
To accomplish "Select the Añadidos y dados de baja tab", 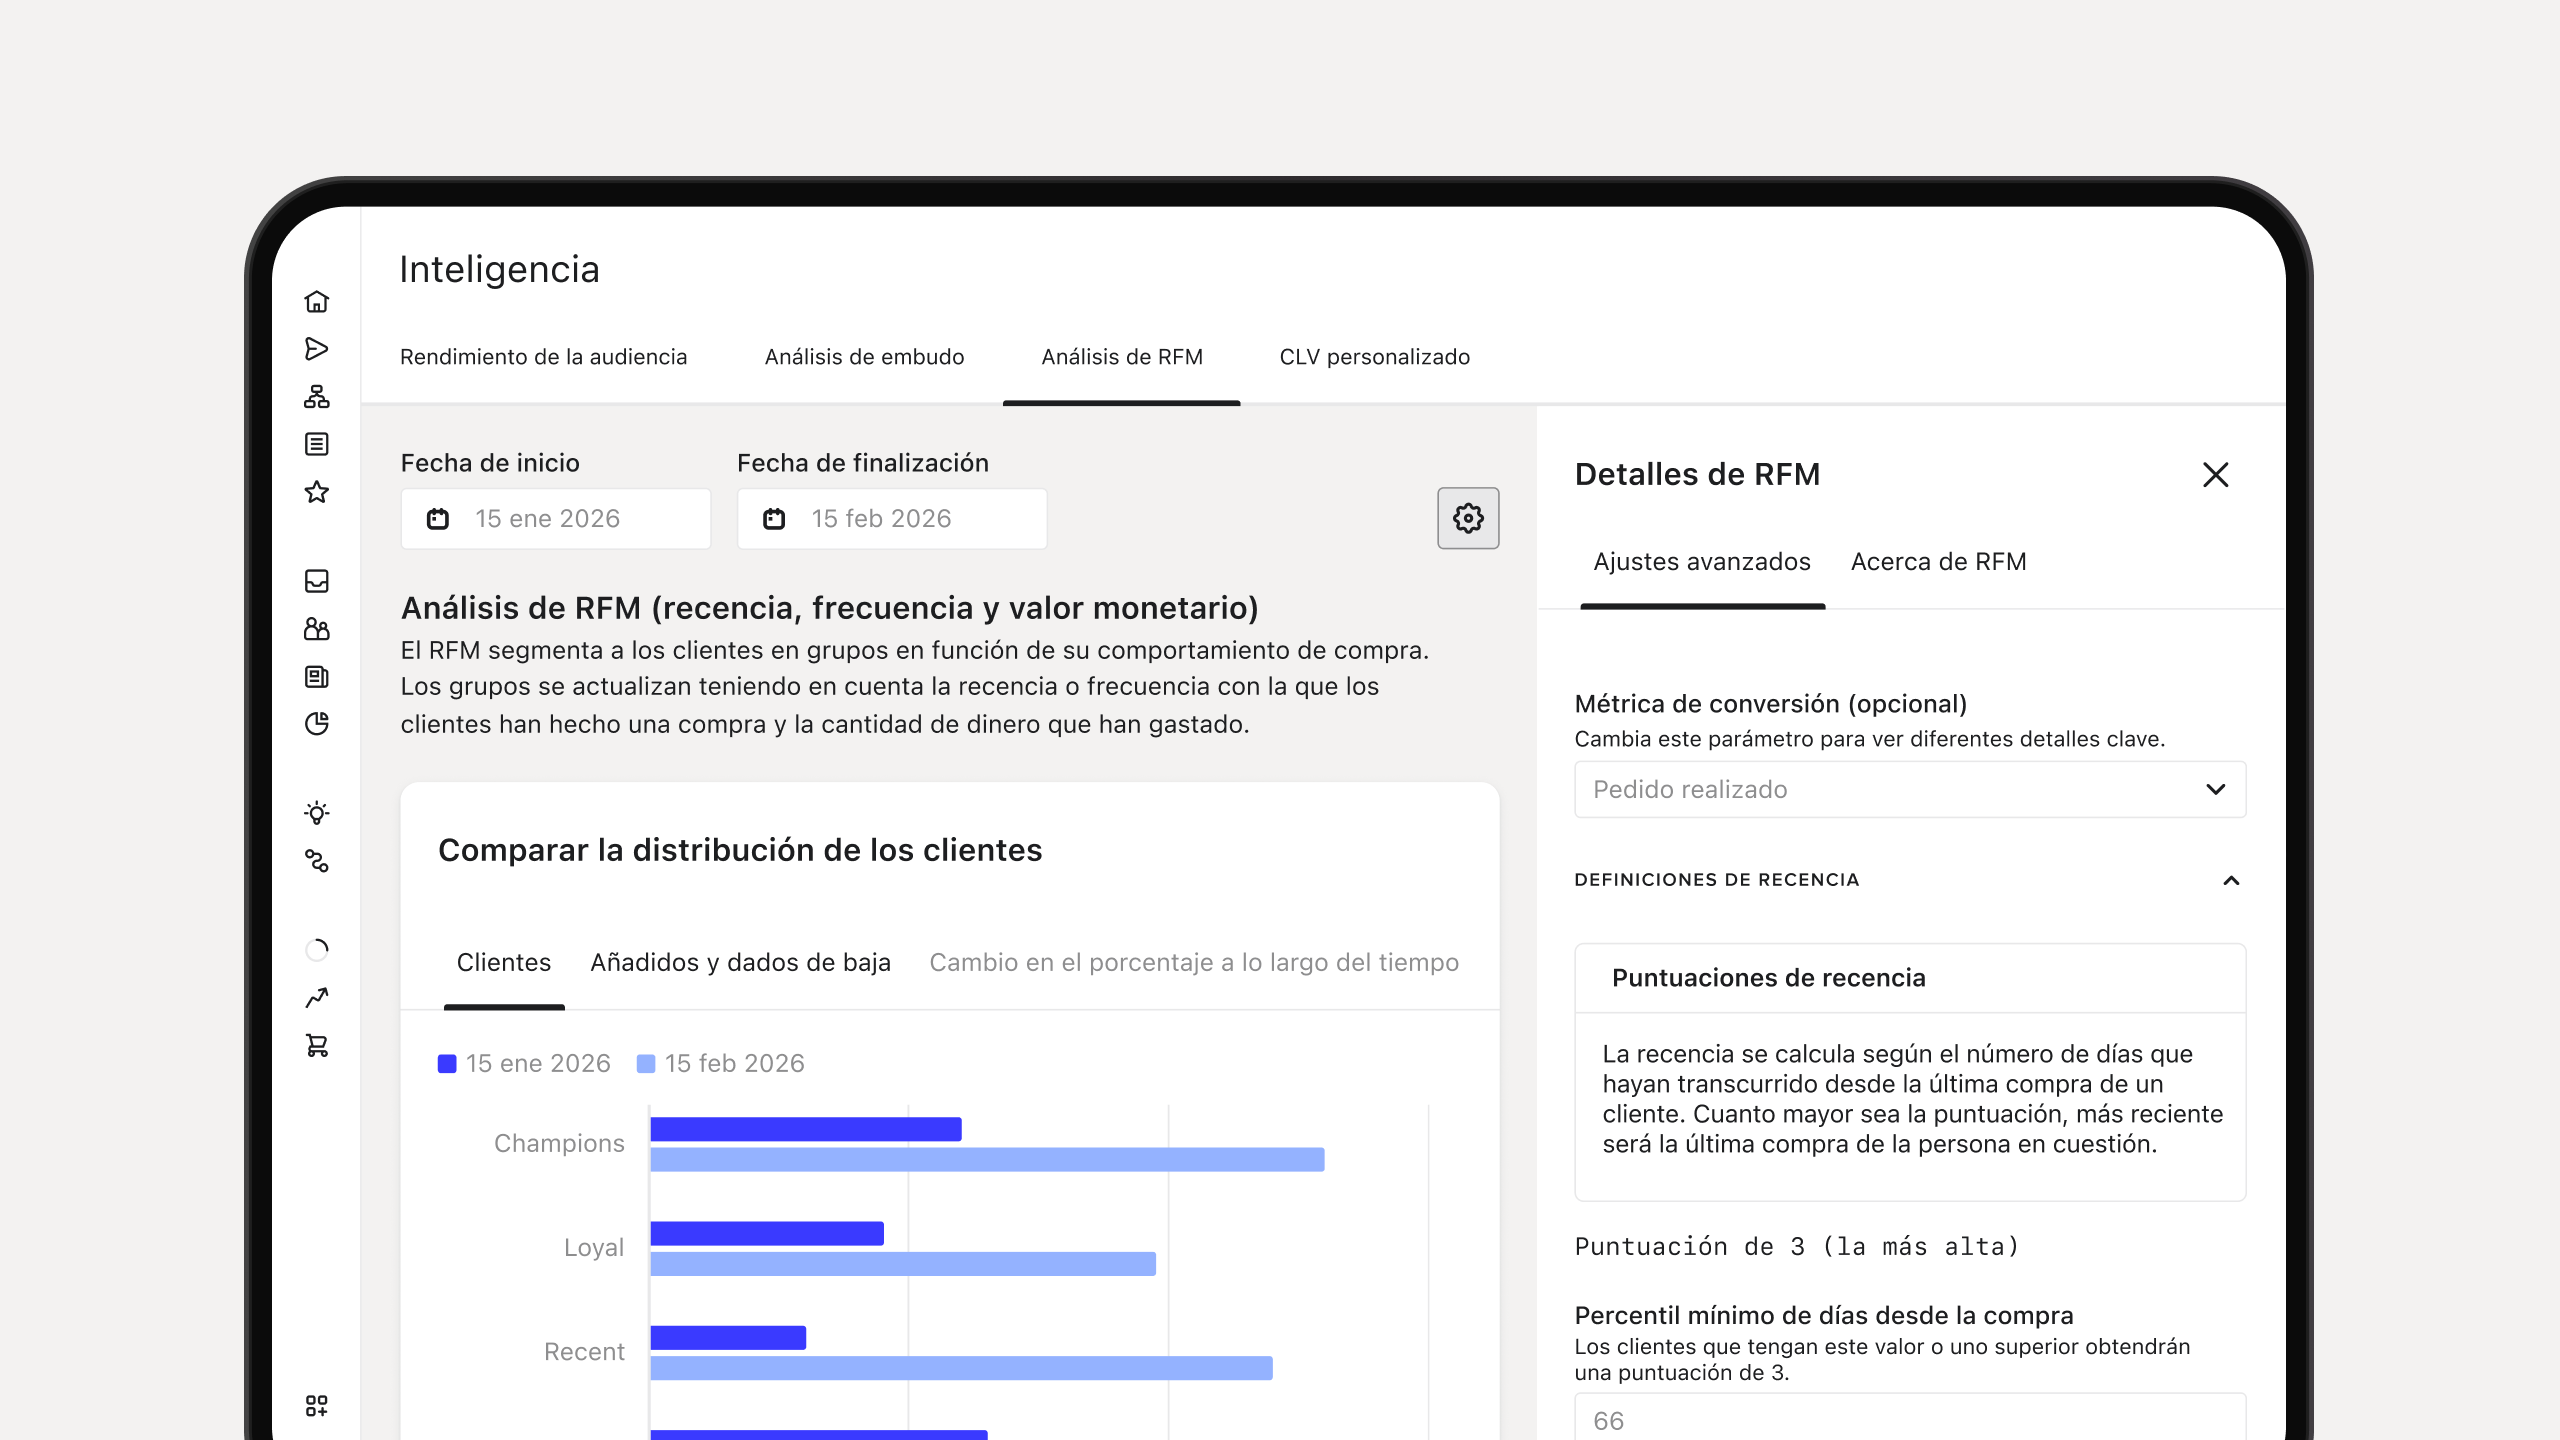I will [x=740, y=962].
